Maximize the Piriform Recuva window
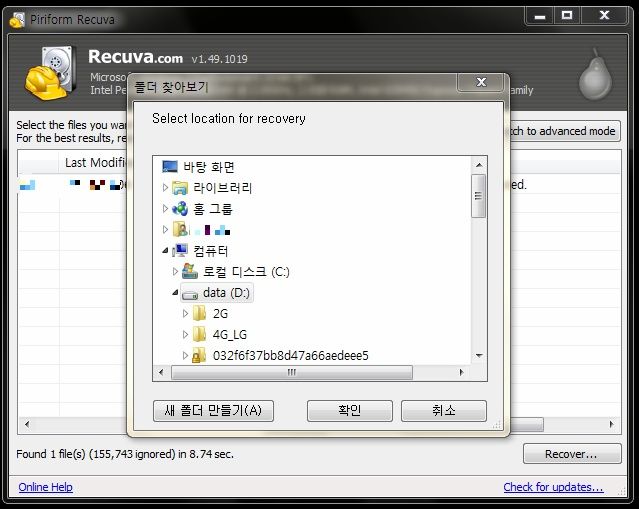 coord(567,16)
